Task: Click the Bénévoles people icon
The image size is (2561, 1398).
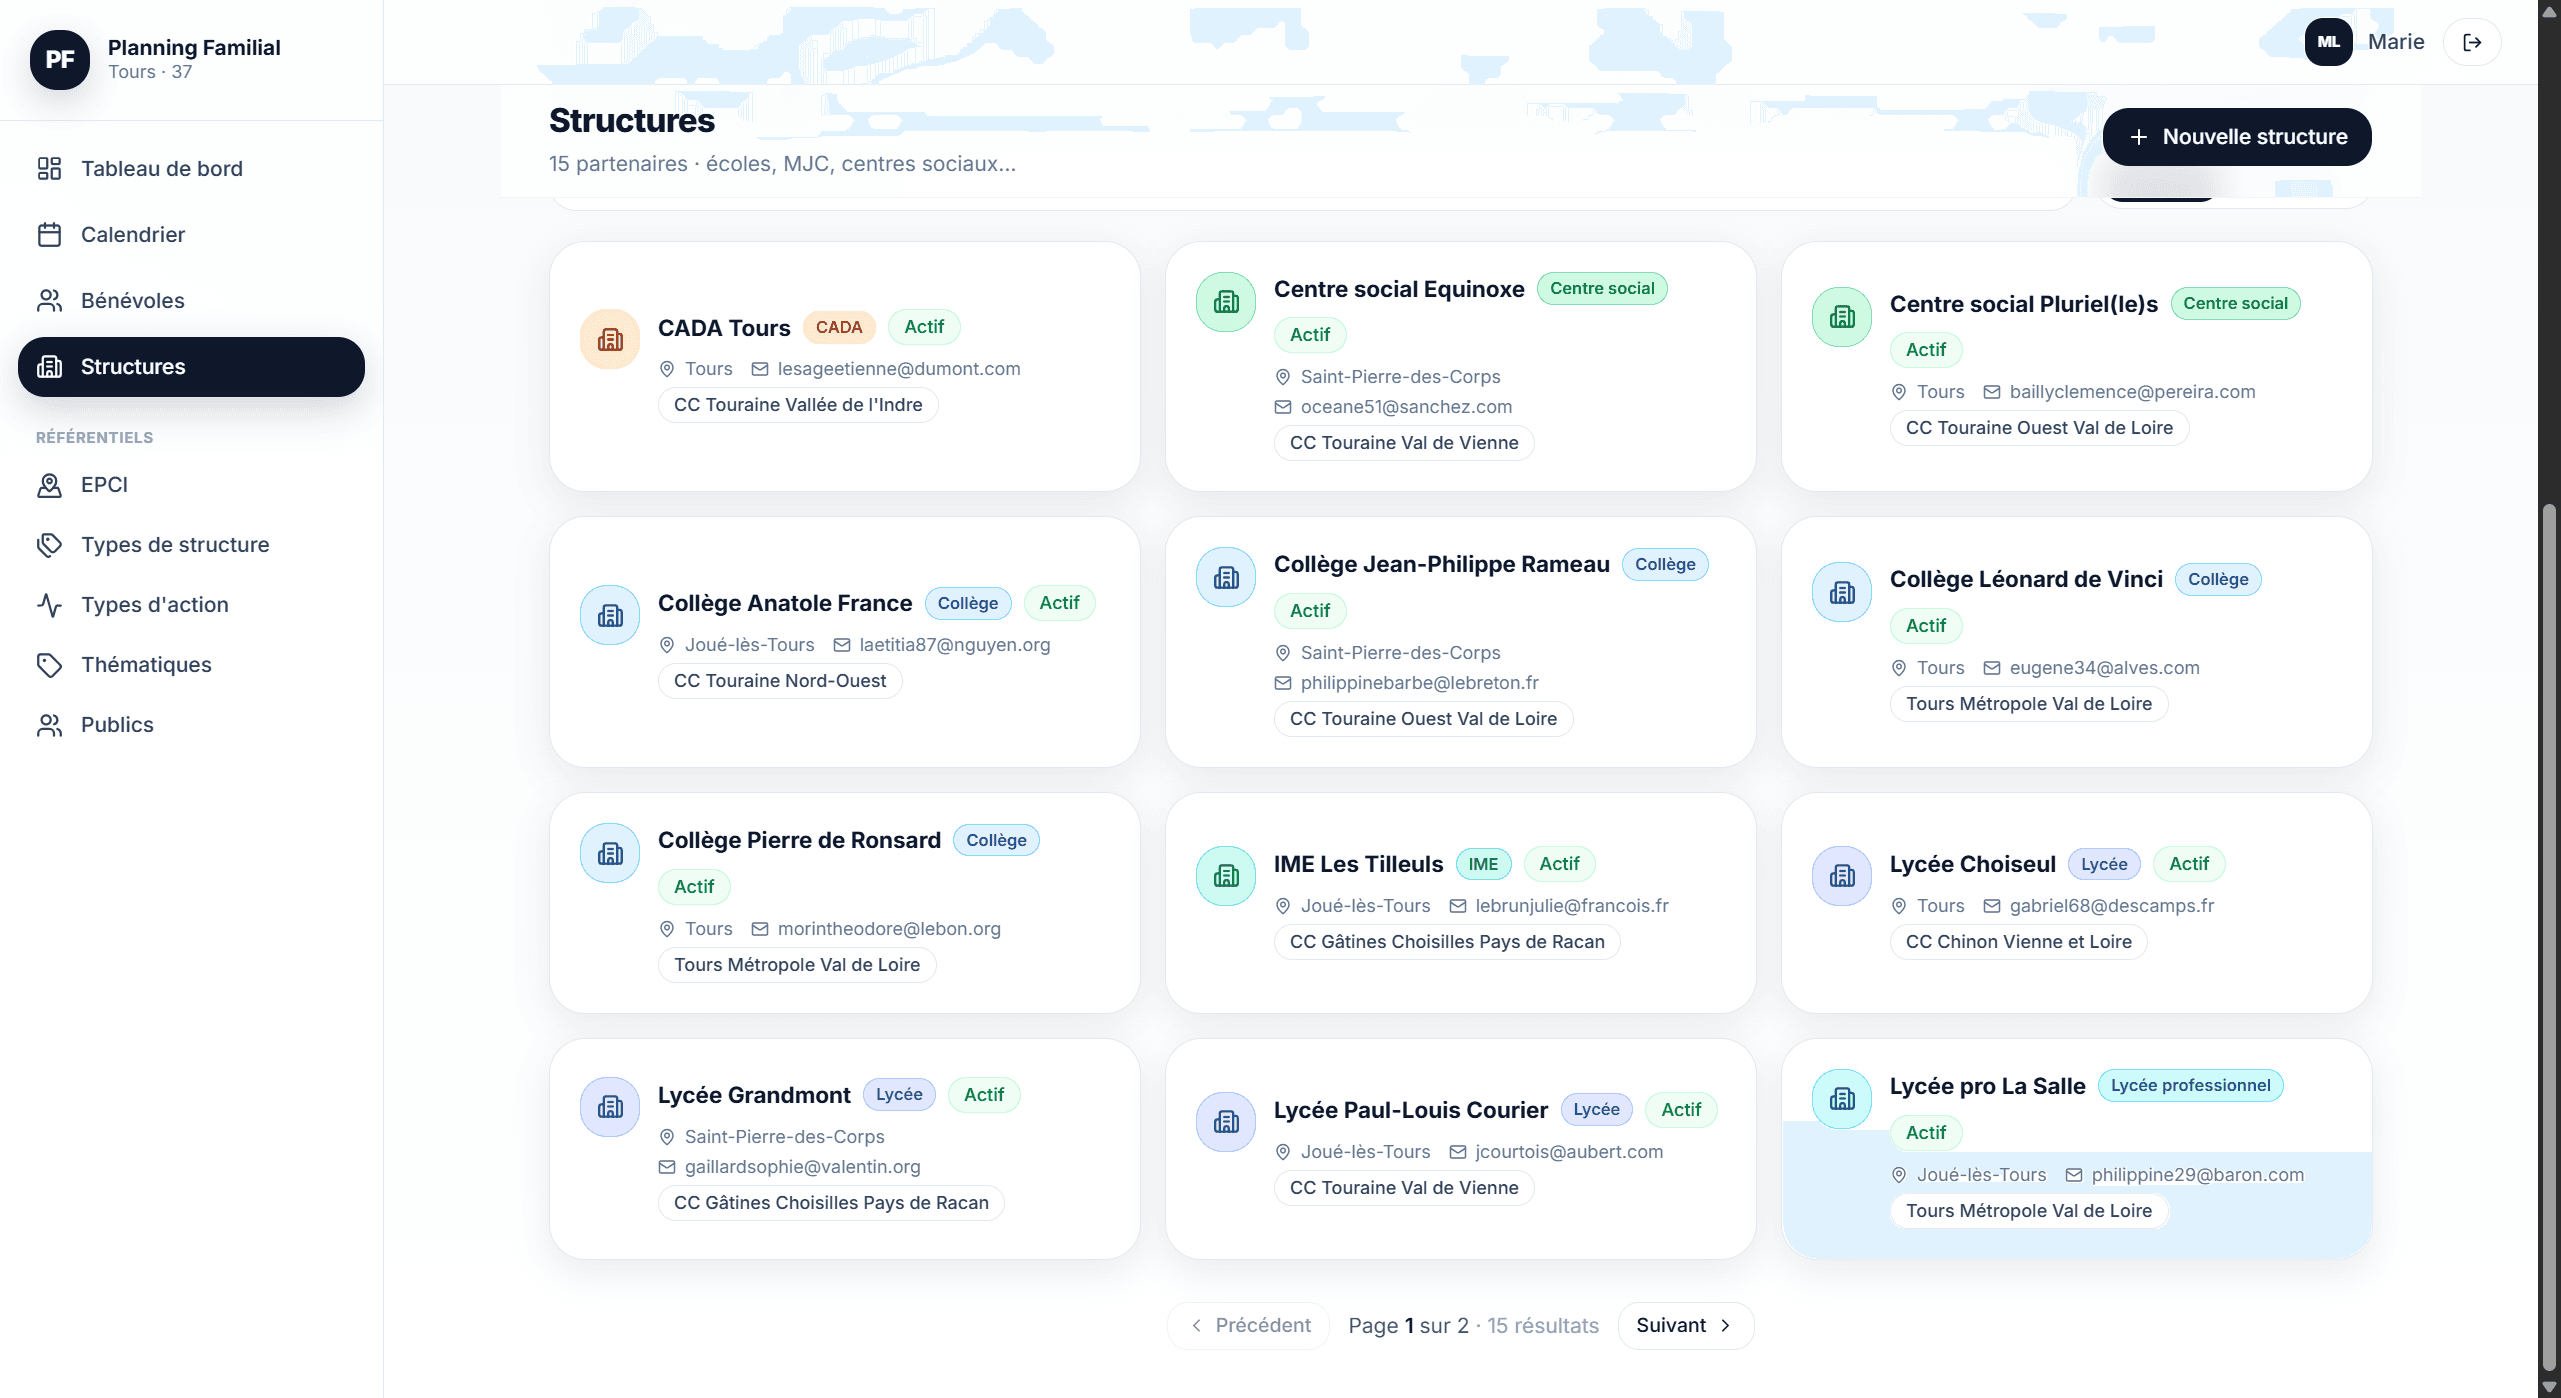Action: coord(49,300)
